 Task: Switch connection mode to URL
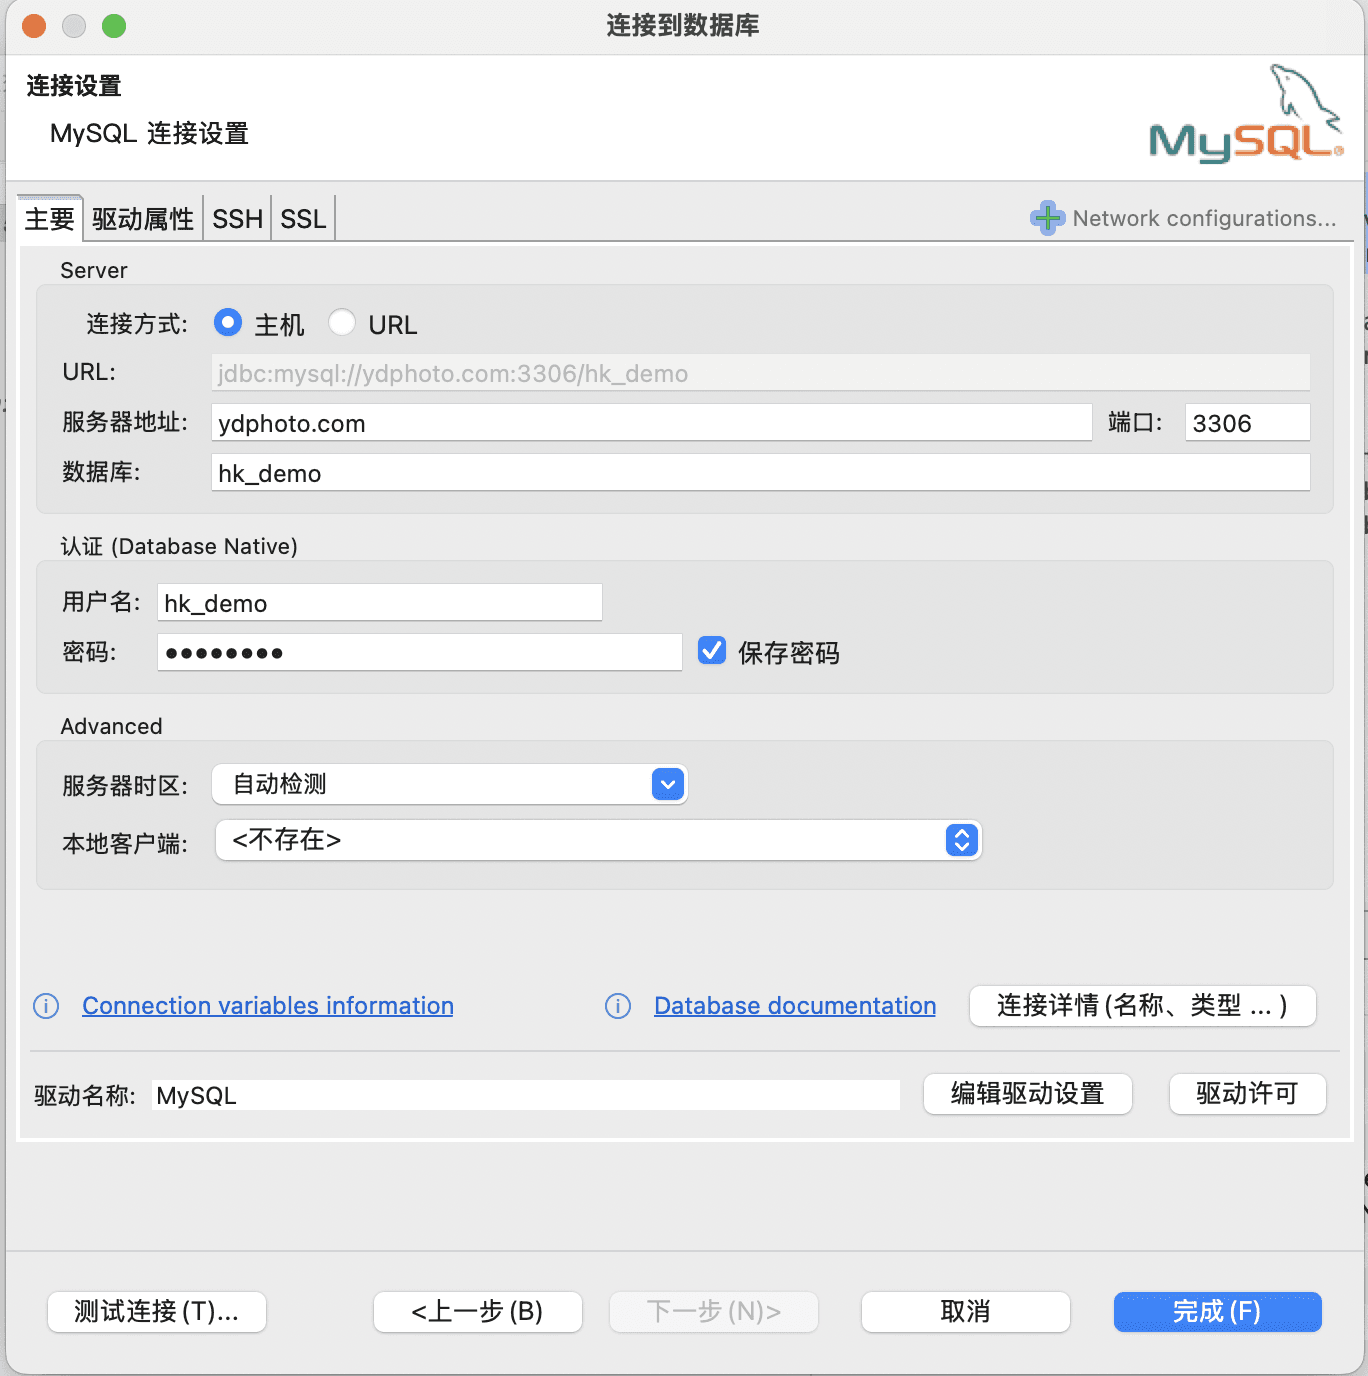[343, 322]
